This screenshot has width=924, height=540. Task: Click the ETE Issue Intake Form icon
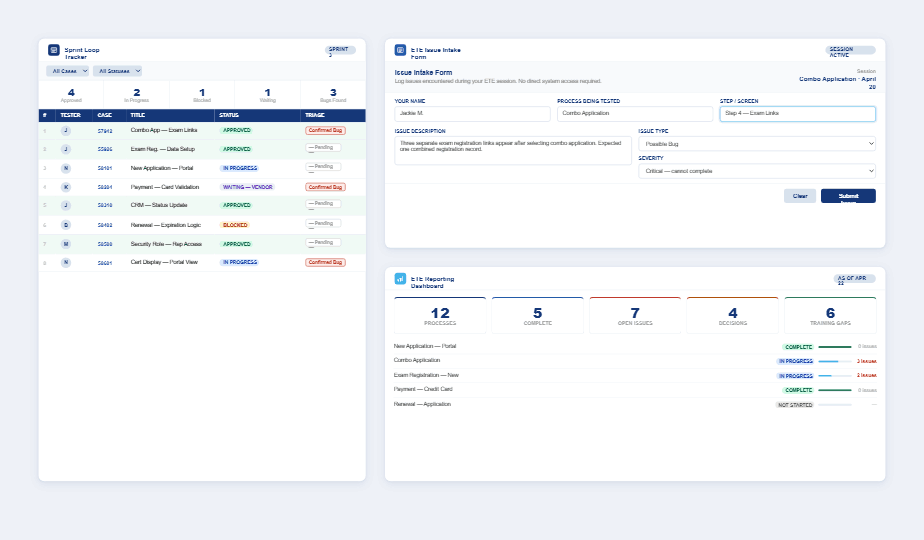click(400, 50)
